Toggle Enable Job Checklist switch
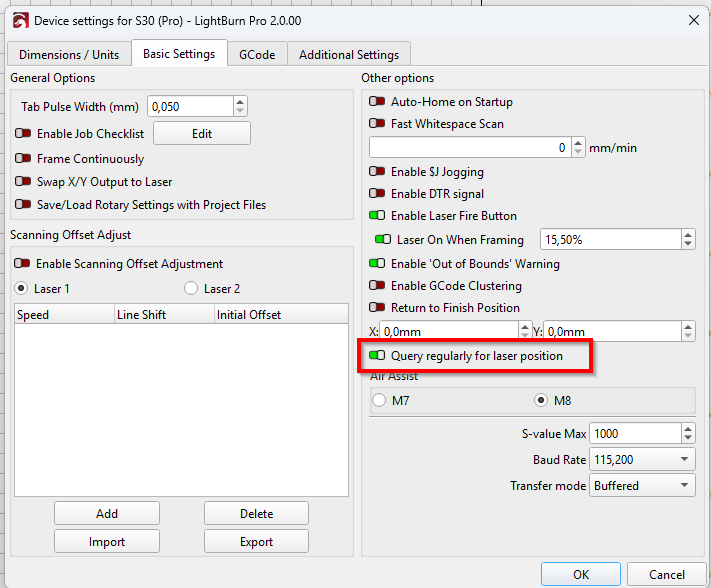711x588 pixels. (23, 133)
